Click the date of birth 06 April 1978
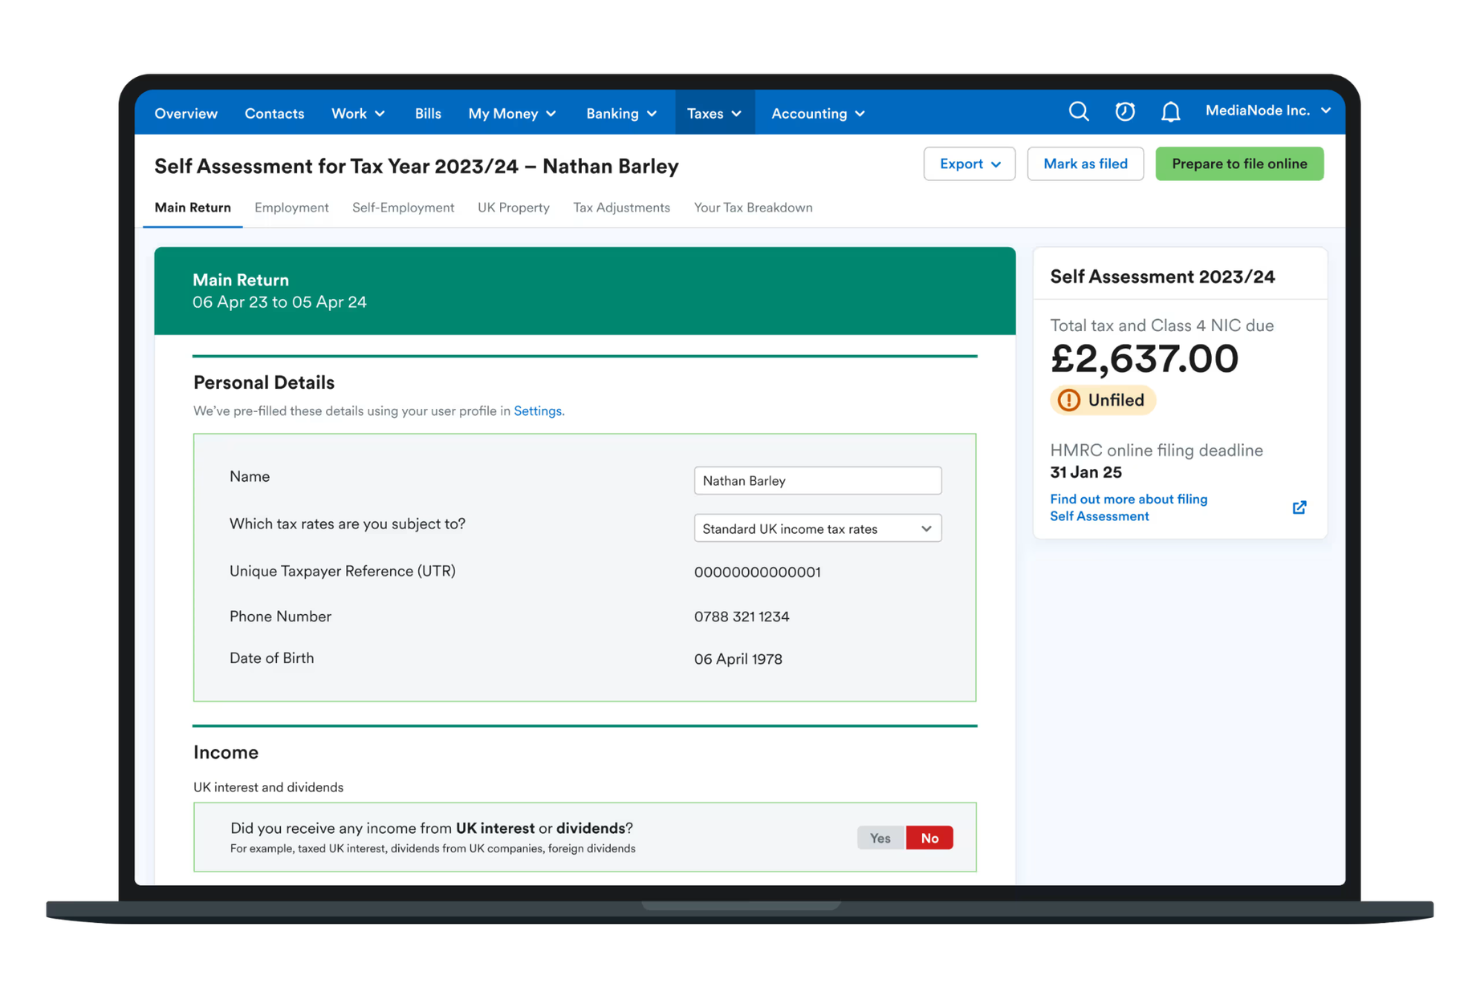Image resolution: width=1480 pixels, height=987 pixels. coord(738,659)
